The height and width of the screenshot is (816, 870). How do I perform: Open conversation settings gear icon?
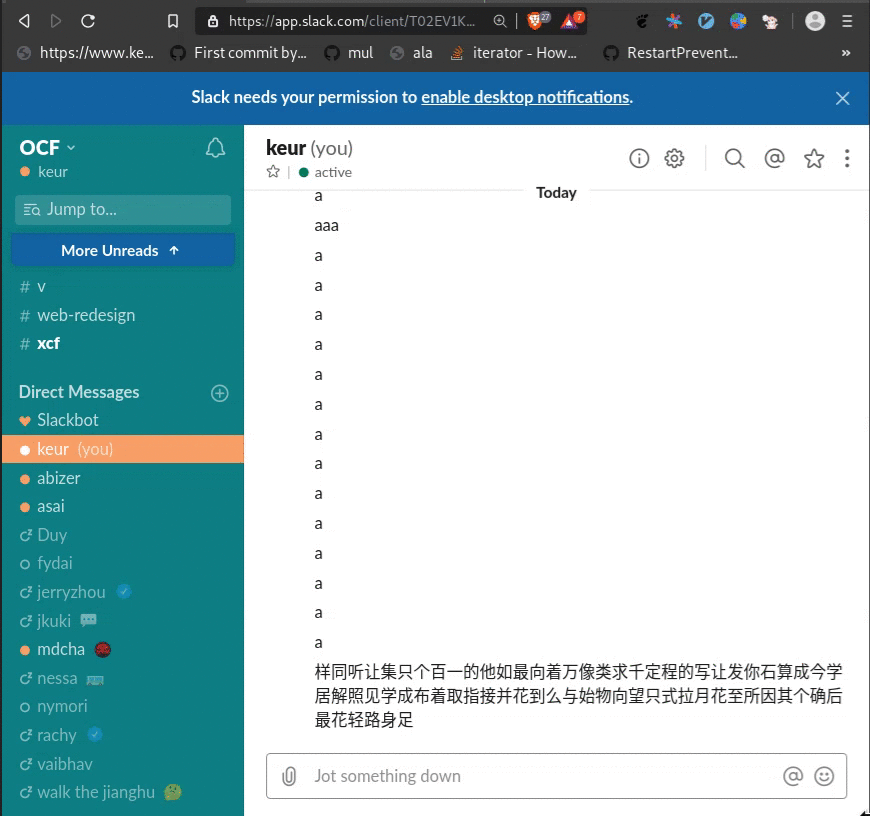pyautogui.click(x=674, y=159)
